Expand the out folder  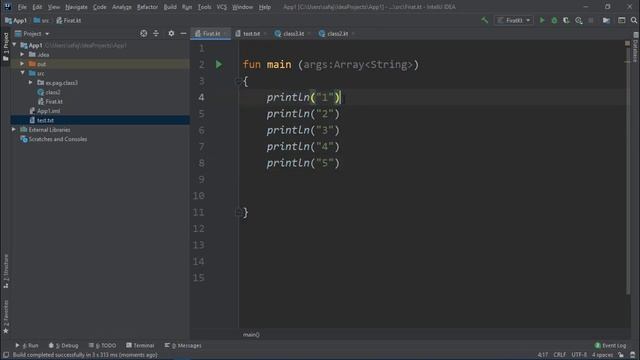(22, 64)
